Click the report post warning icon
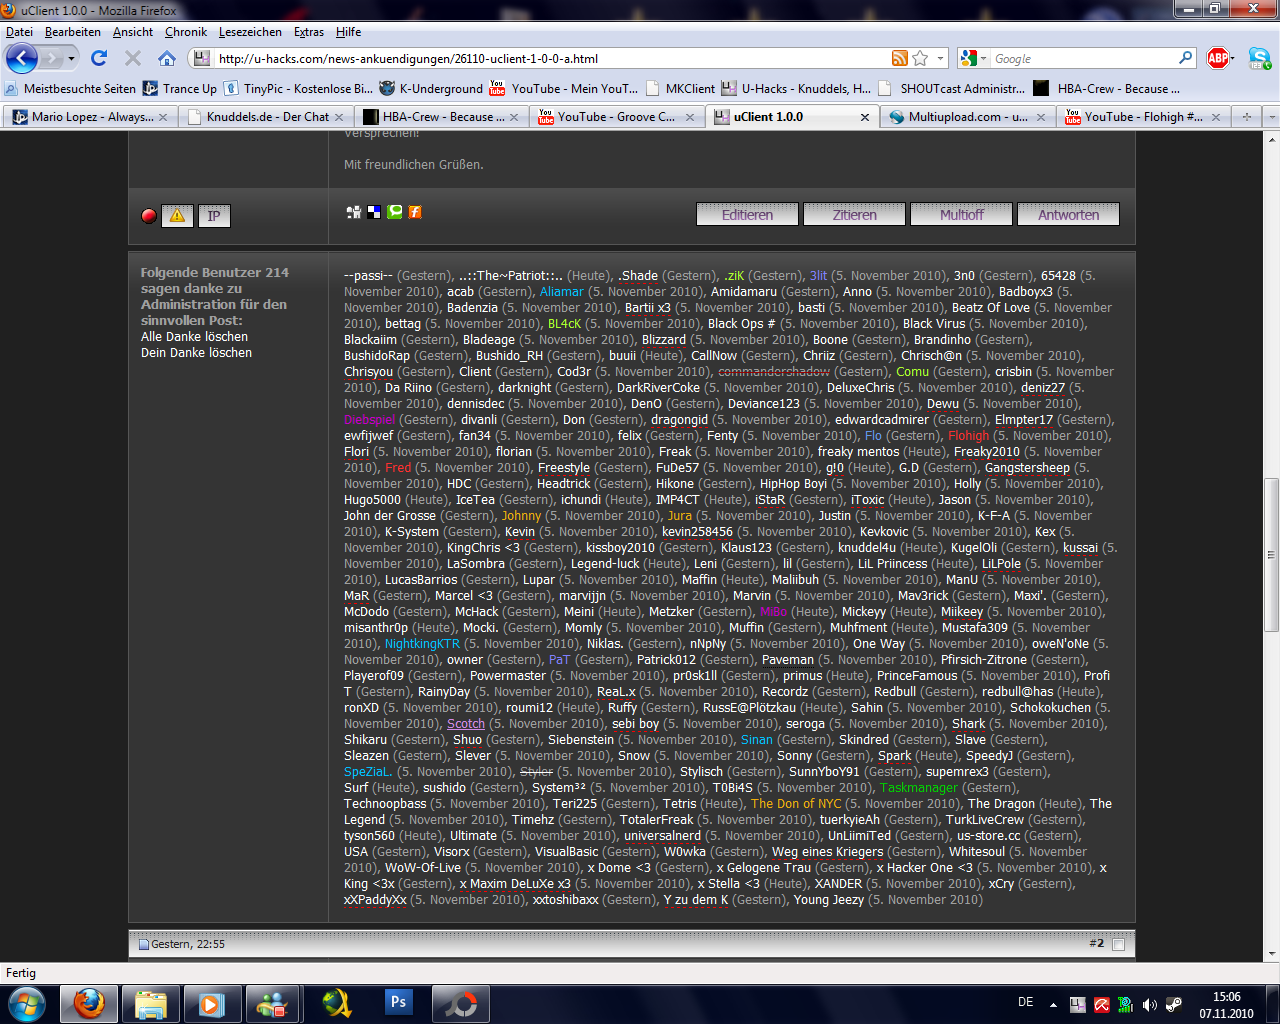This screenshot has width=1280, height=1024. (x=177, y=215)
